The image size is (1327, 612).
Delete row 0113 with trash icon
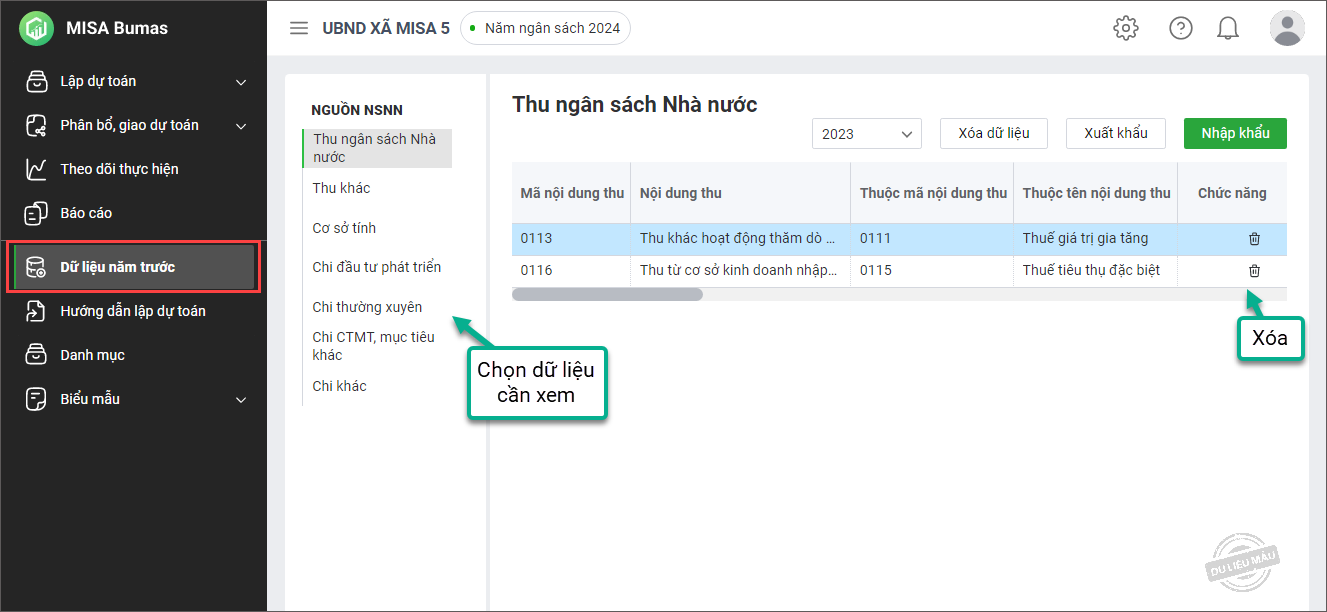1254,239
